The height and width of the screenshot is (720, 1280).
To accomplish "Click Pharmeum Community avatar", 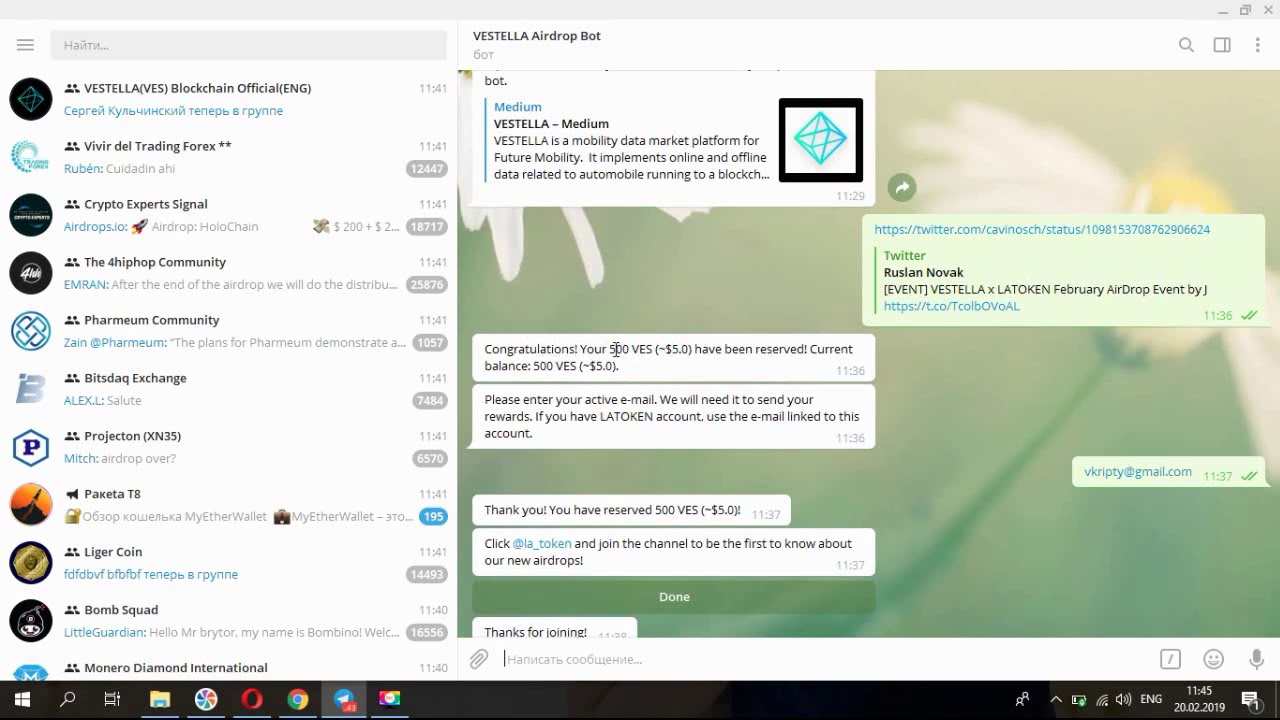I will pyautogui.click(x=31, y=331).
